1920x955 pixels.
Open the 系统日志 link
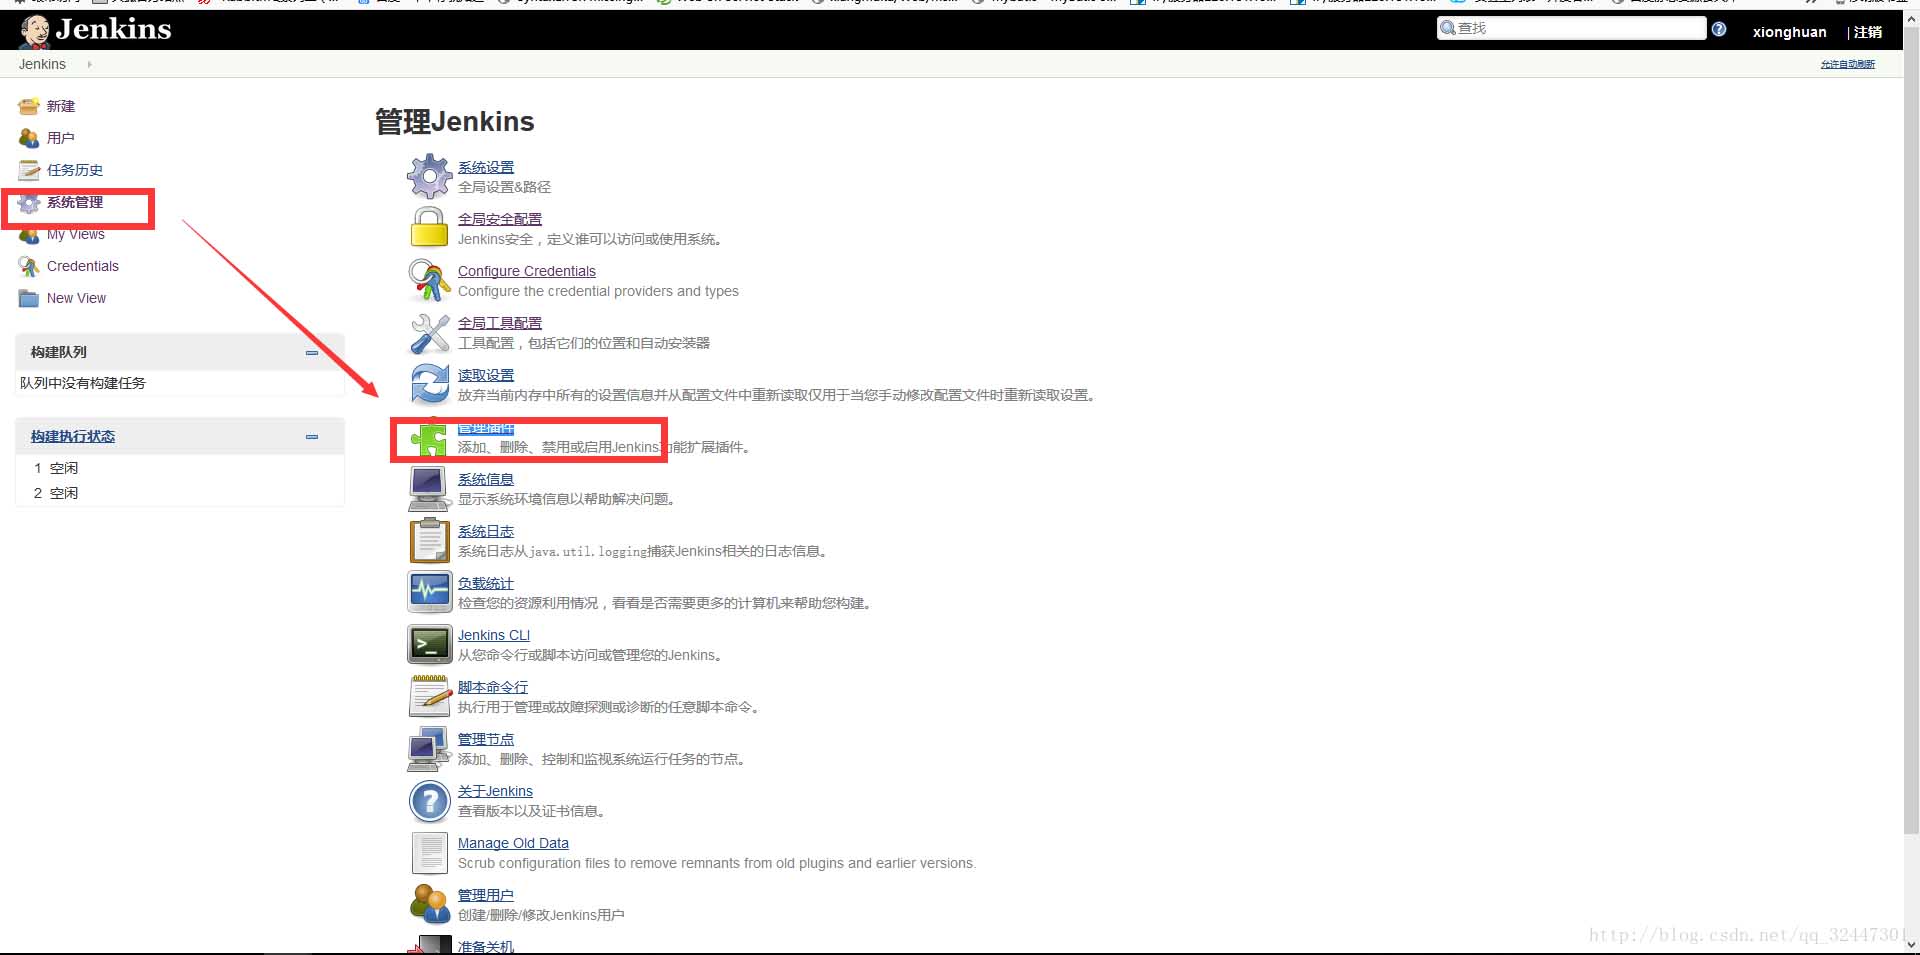[486, 531]
